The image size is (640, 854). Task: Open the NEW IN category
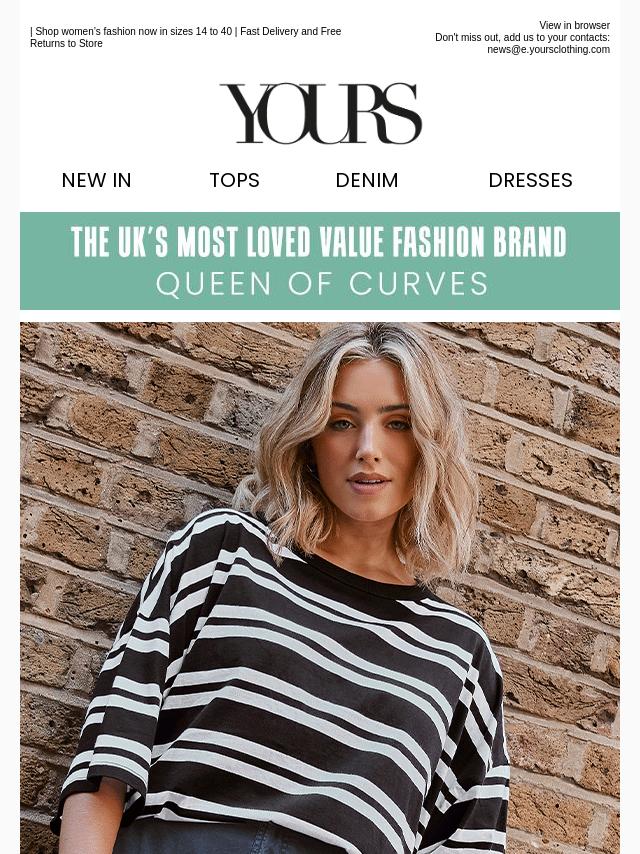[96, 180]
